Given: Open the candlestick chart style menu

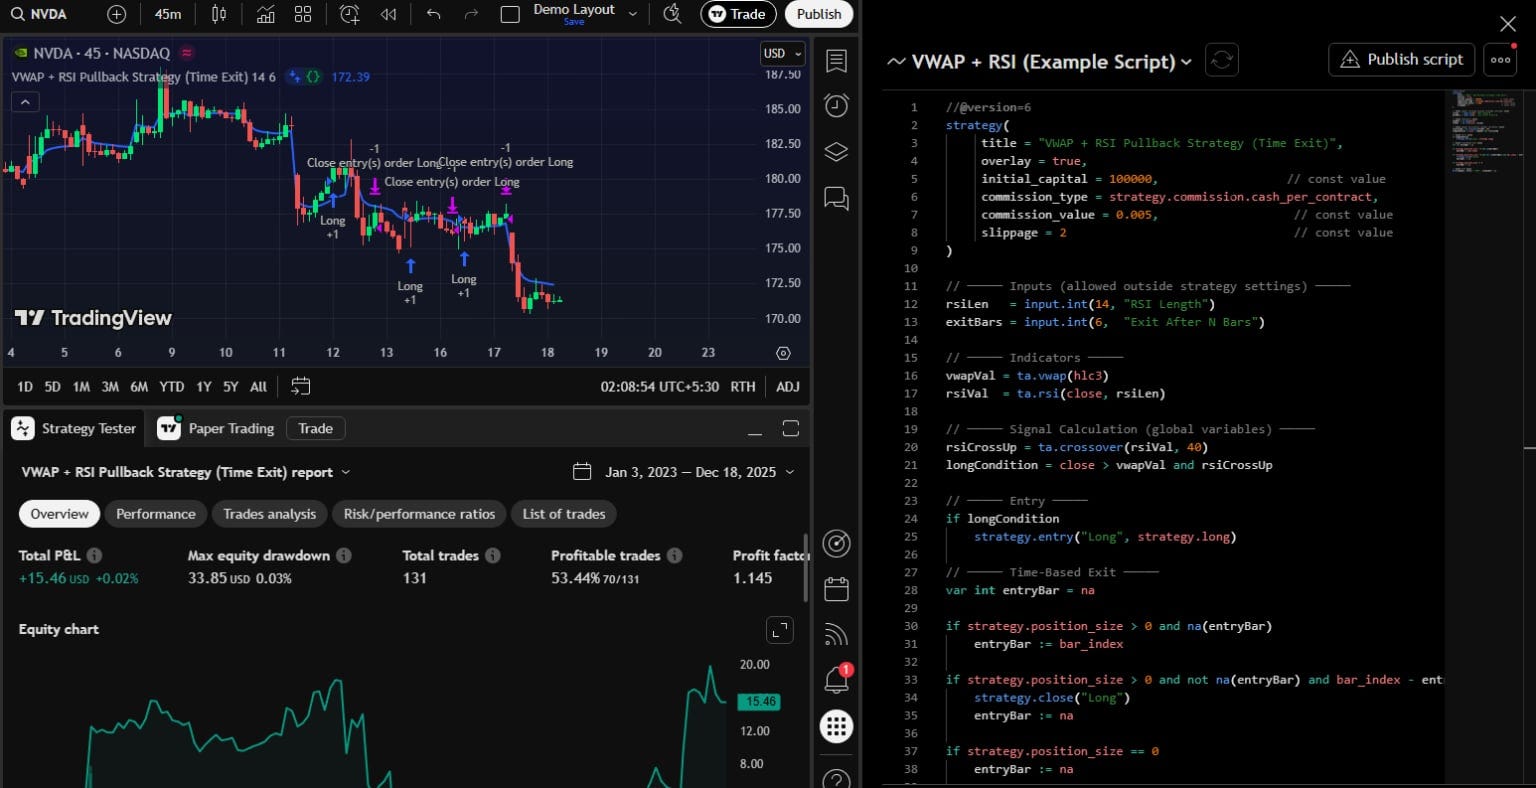Looking at the screenshot, I should coord(219,14).
